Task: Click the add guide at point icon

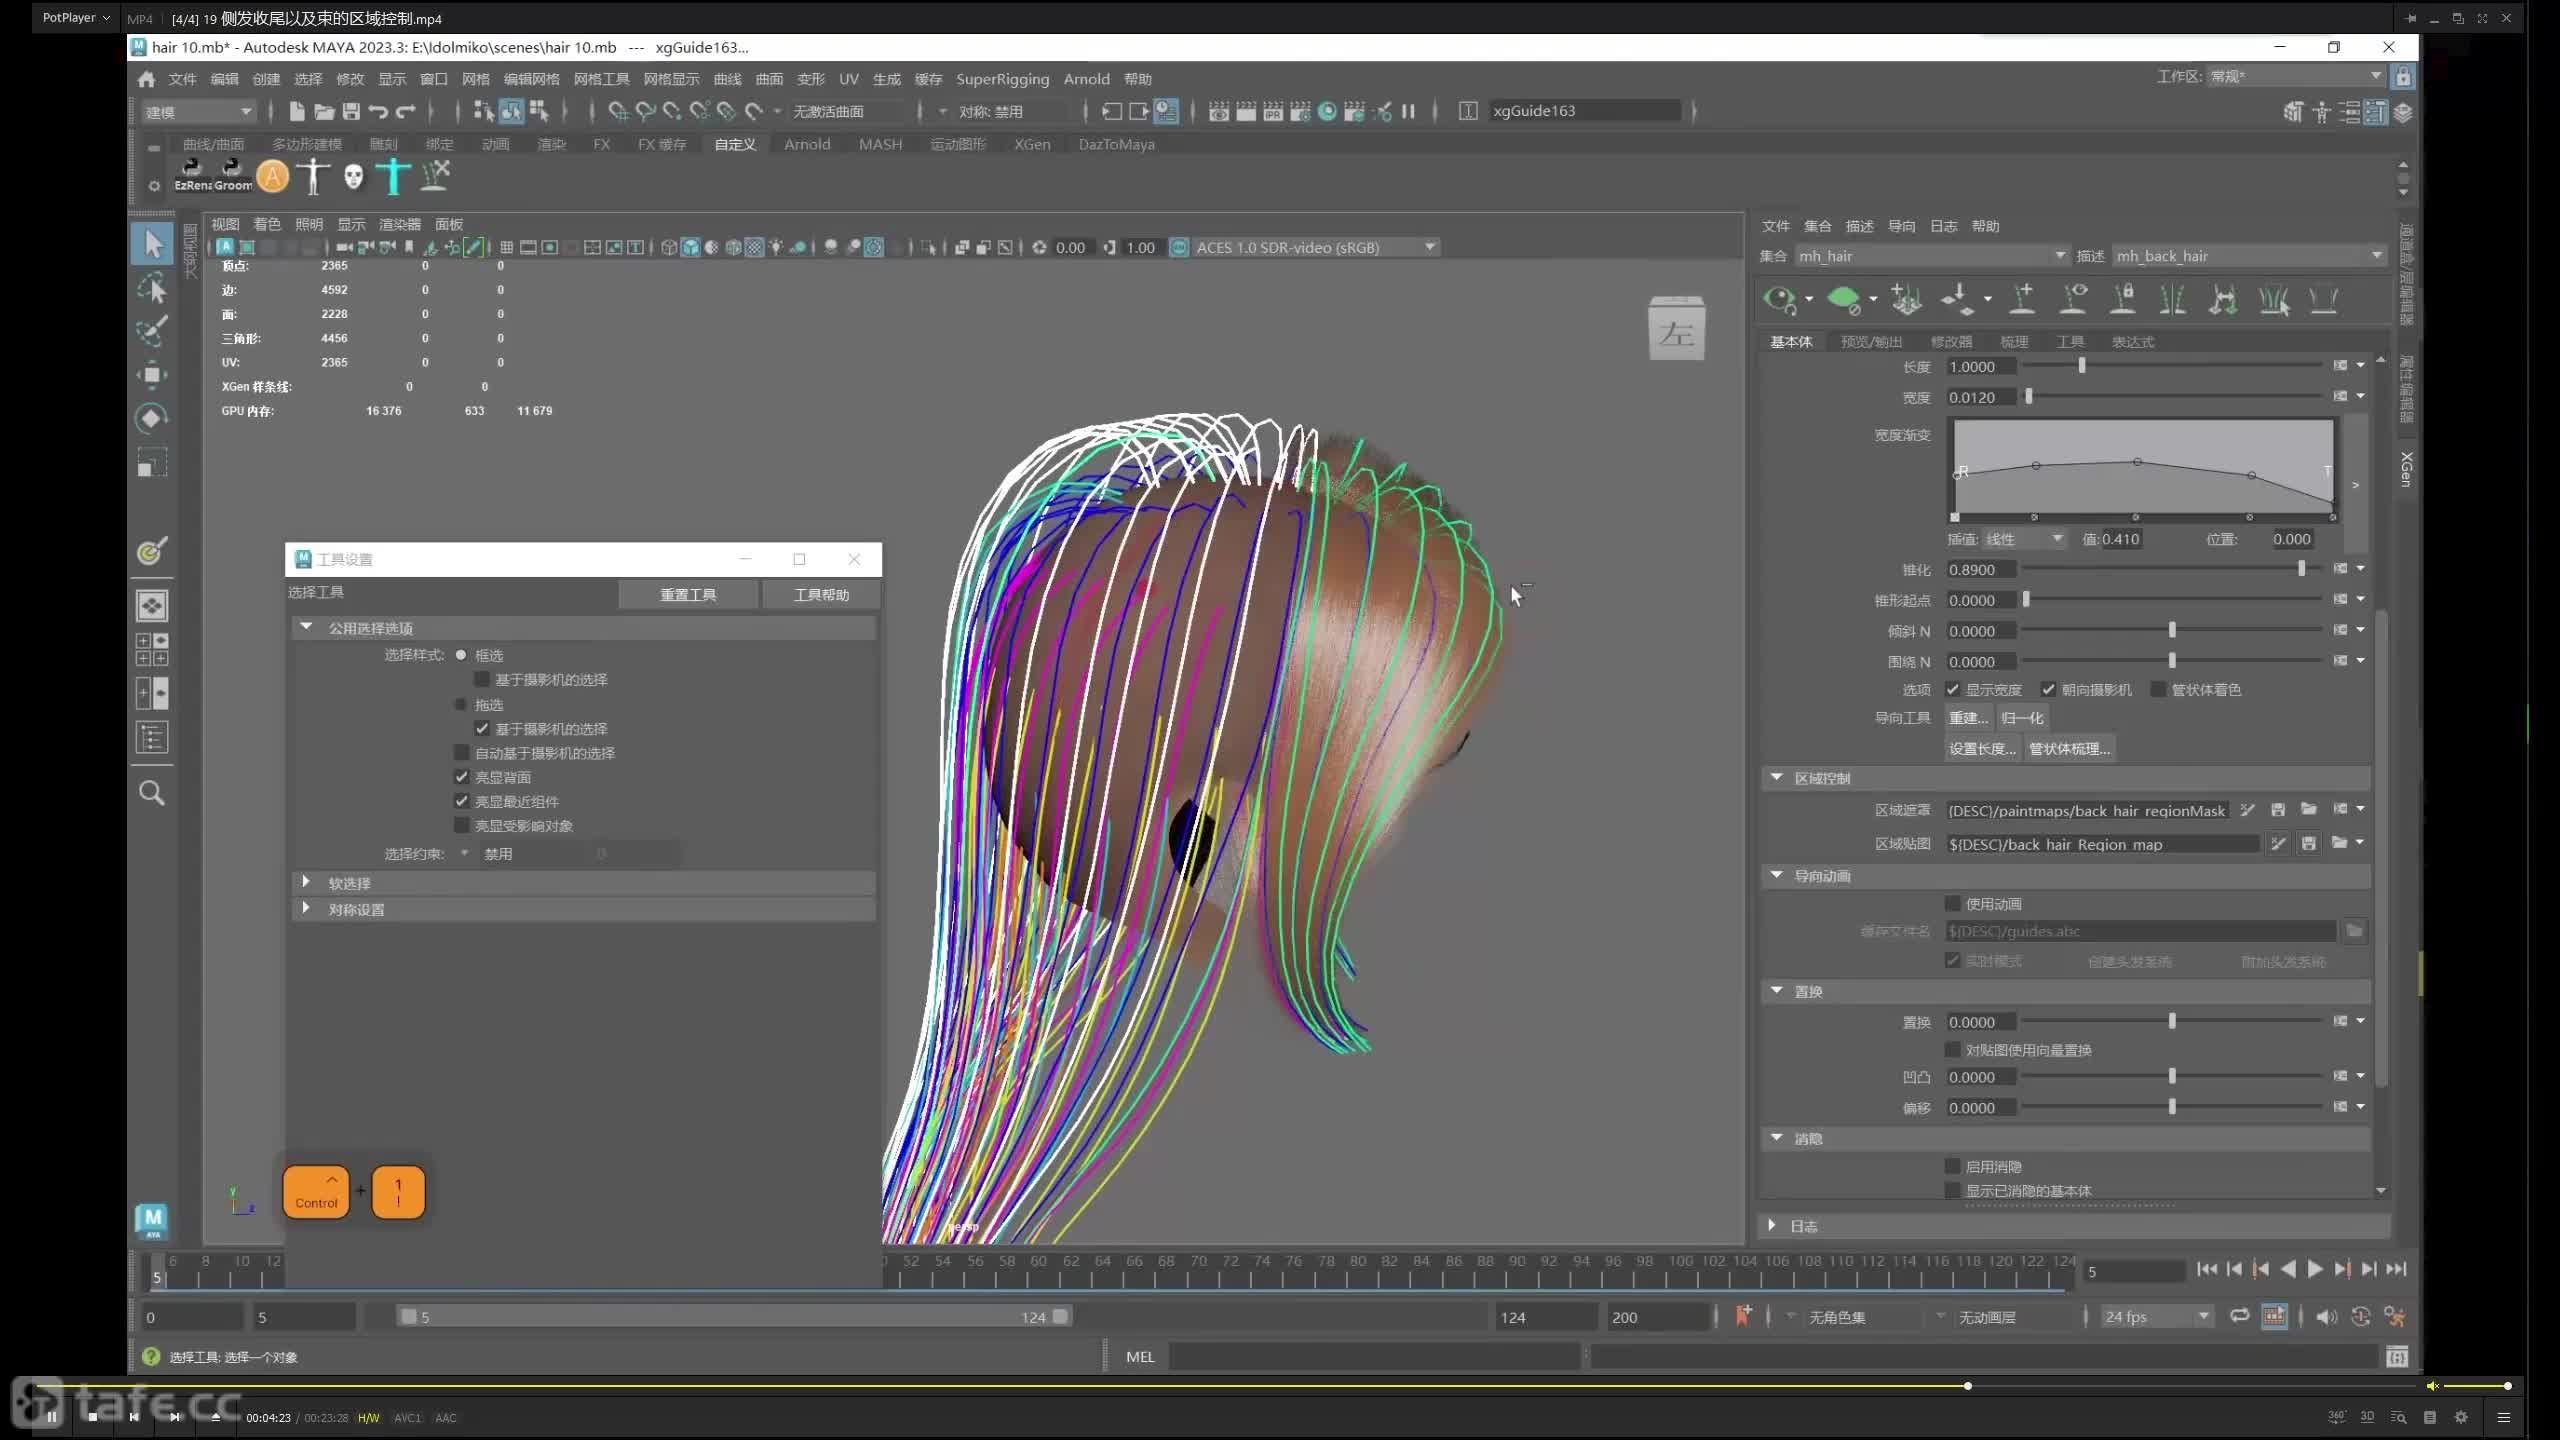Action: [x=2022, y=299]
